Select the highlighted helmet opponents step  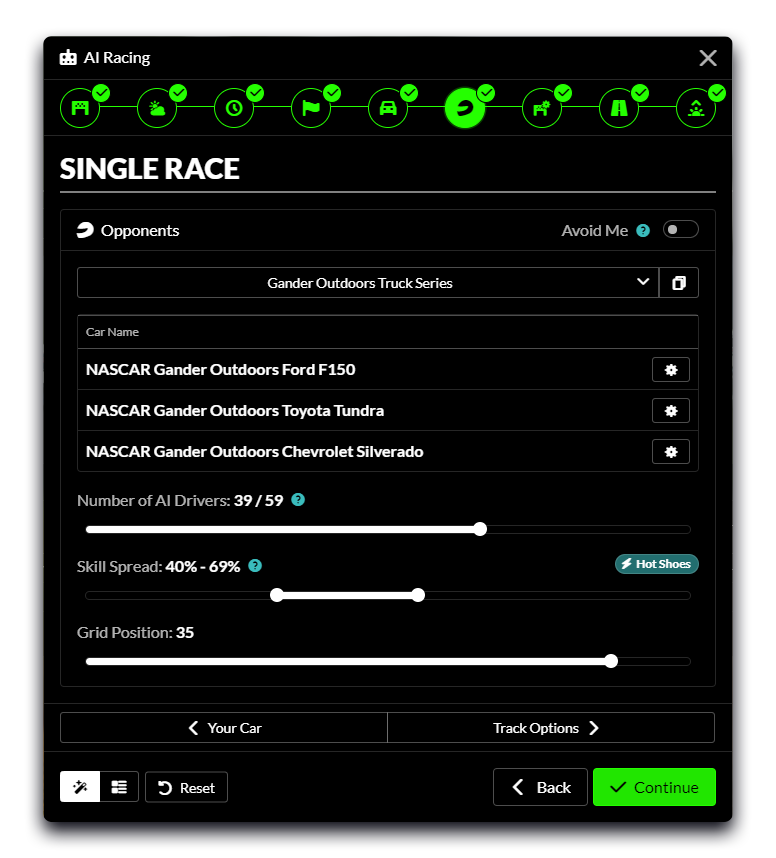click(x=465, y=108)
